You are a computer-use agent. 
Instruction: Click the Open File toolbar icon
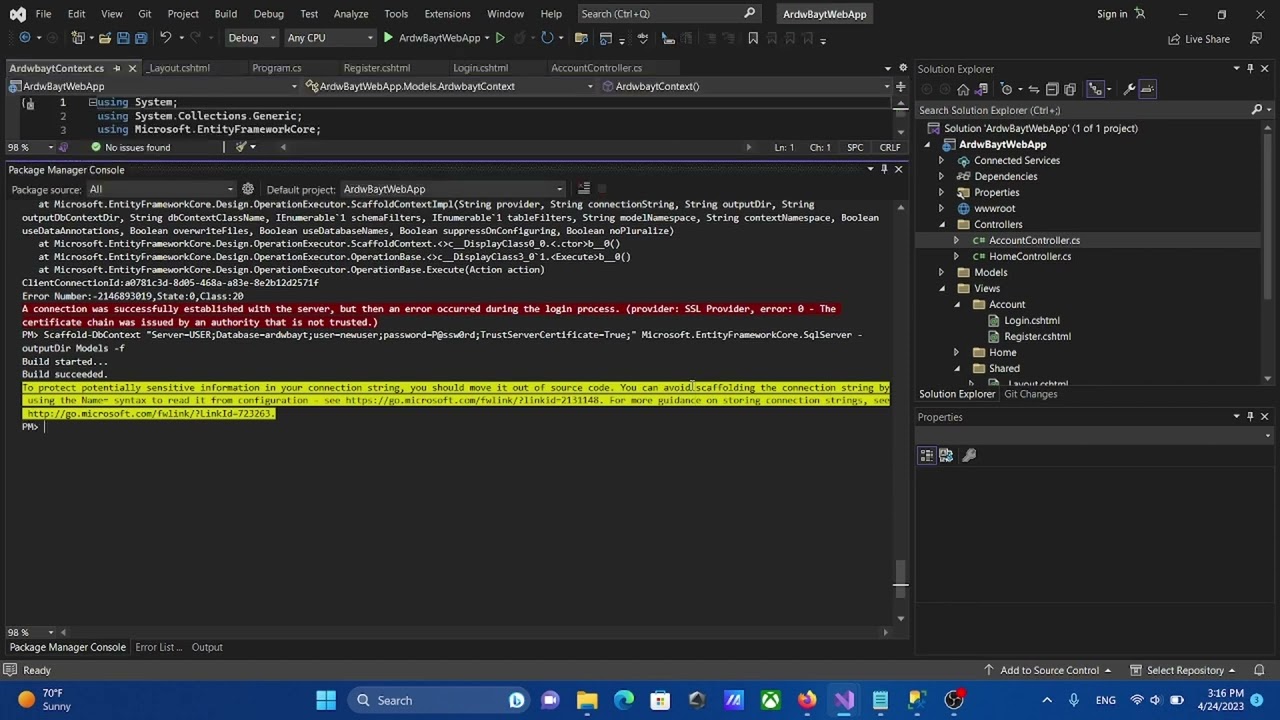104,38
